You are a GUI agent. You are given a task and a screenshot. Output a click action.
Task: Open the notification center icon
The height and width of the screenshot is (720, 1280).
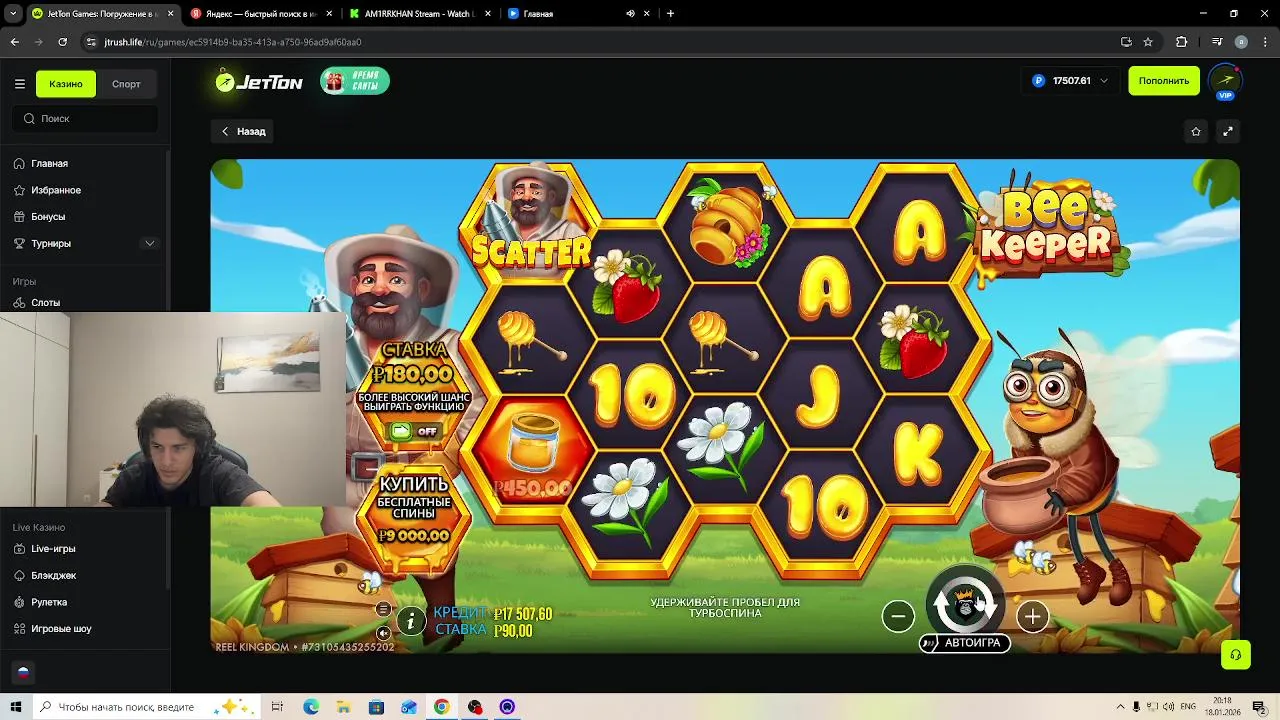click(1259, 707)
